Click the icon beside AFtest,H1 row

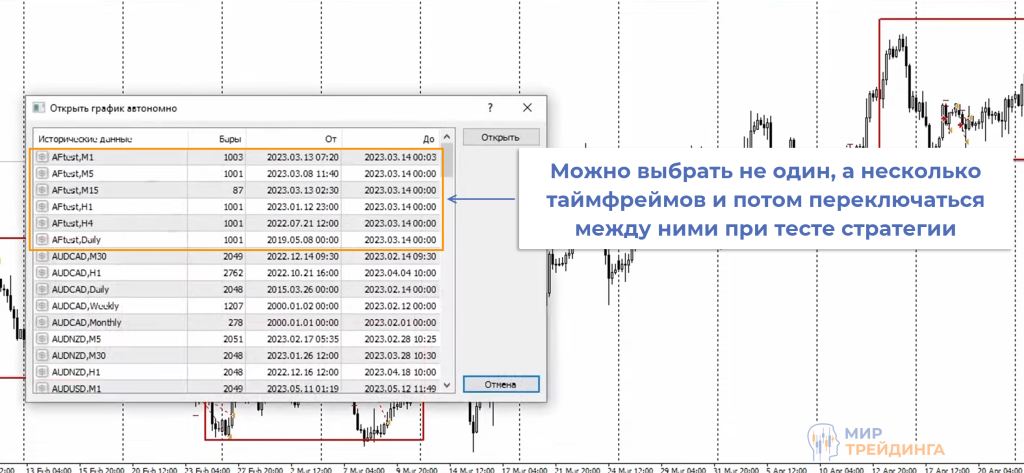42,206
